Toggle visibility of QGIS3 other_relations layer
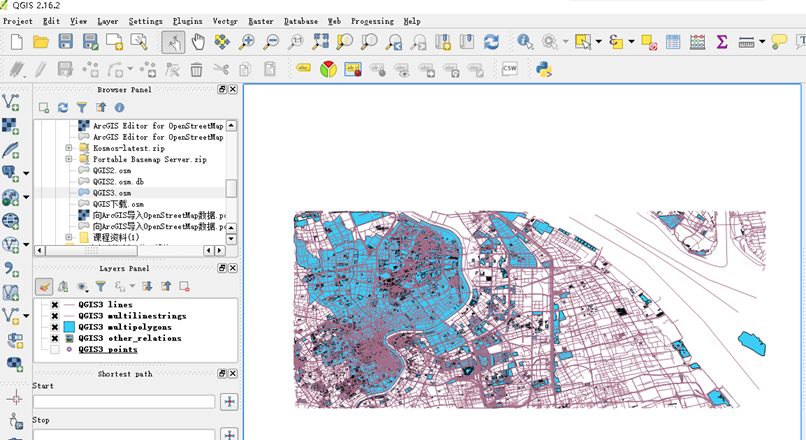This screenshot has height=440, width=806. point(54,338)
